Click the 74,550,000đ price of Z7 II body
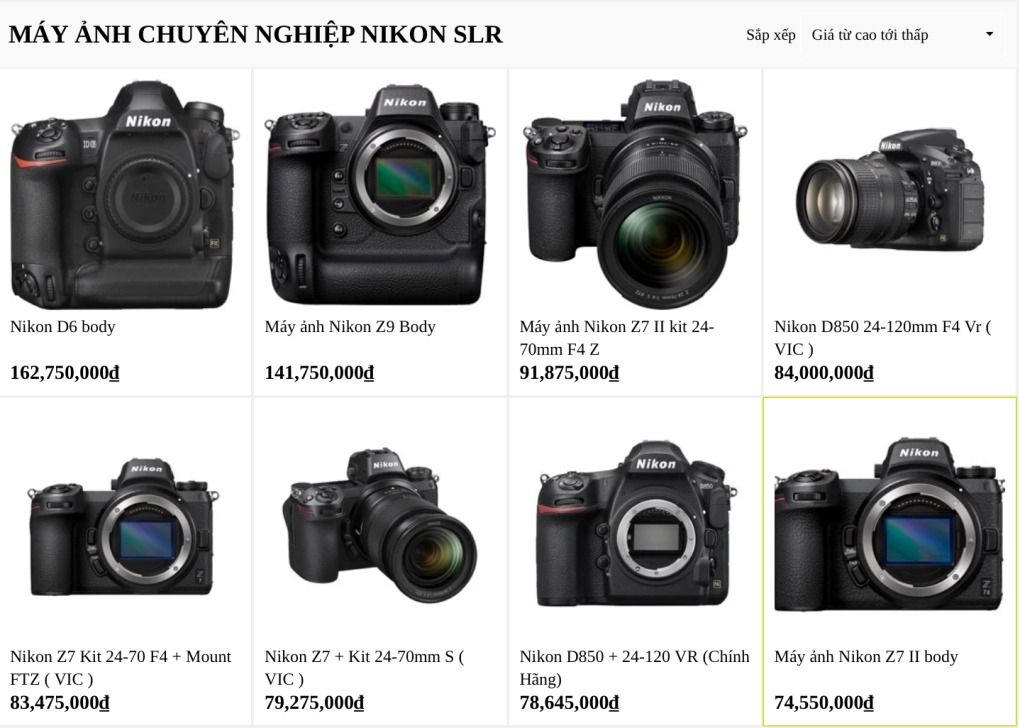The image size is (1019, 728). [x=823, y=703]
